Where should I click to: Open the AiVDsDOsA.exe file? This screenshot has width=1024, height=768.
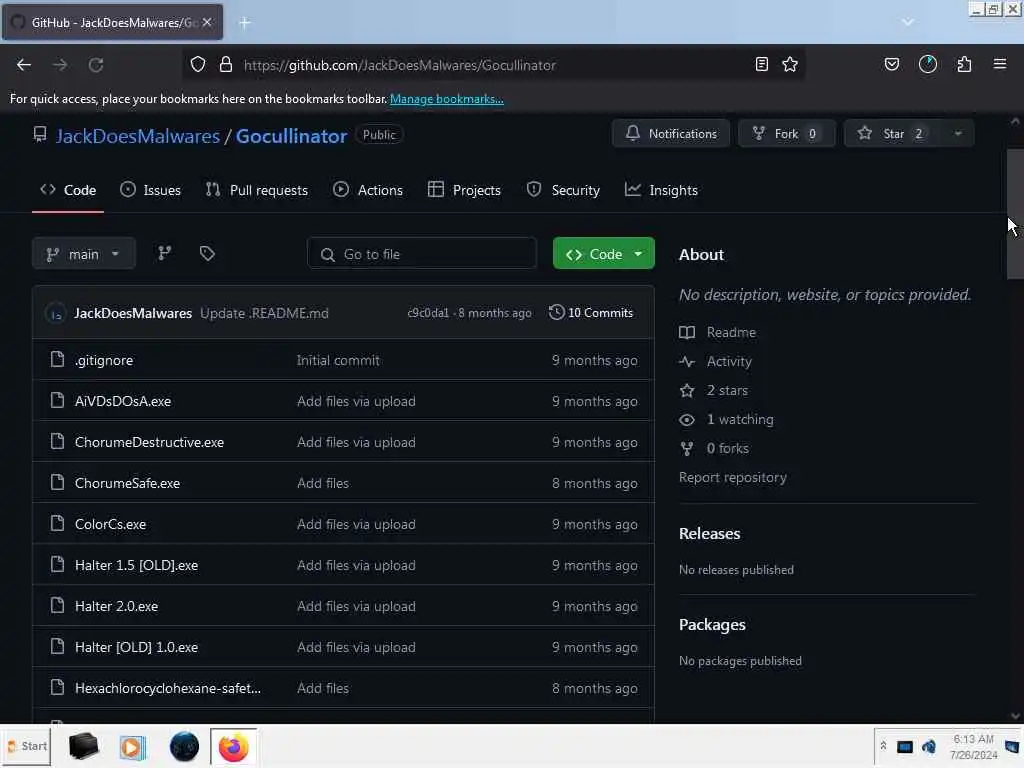[x=123, y=401]
